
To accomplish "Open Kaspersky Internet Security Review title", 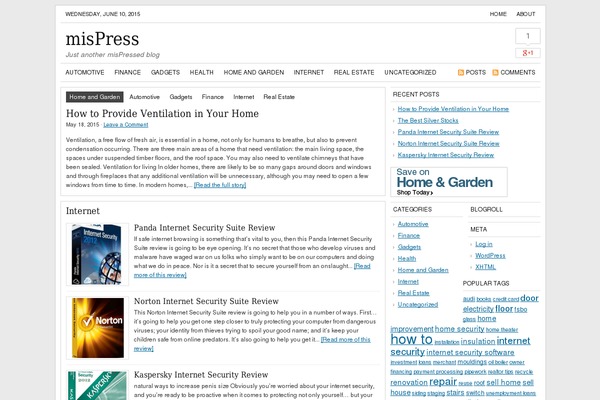I will (x=201, y=375).
